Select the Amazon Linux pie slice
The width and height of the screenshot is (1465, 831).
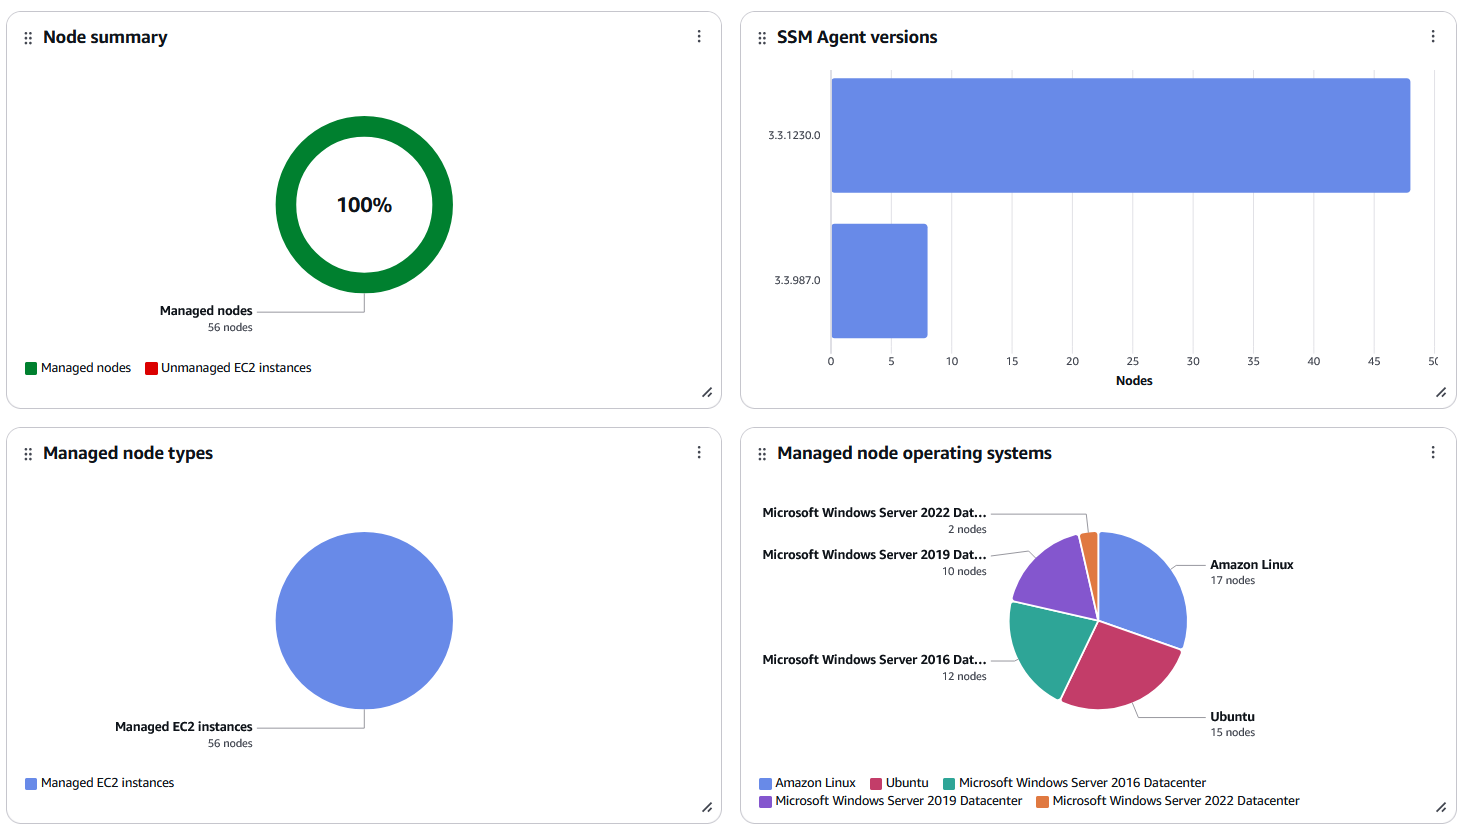1145,590
